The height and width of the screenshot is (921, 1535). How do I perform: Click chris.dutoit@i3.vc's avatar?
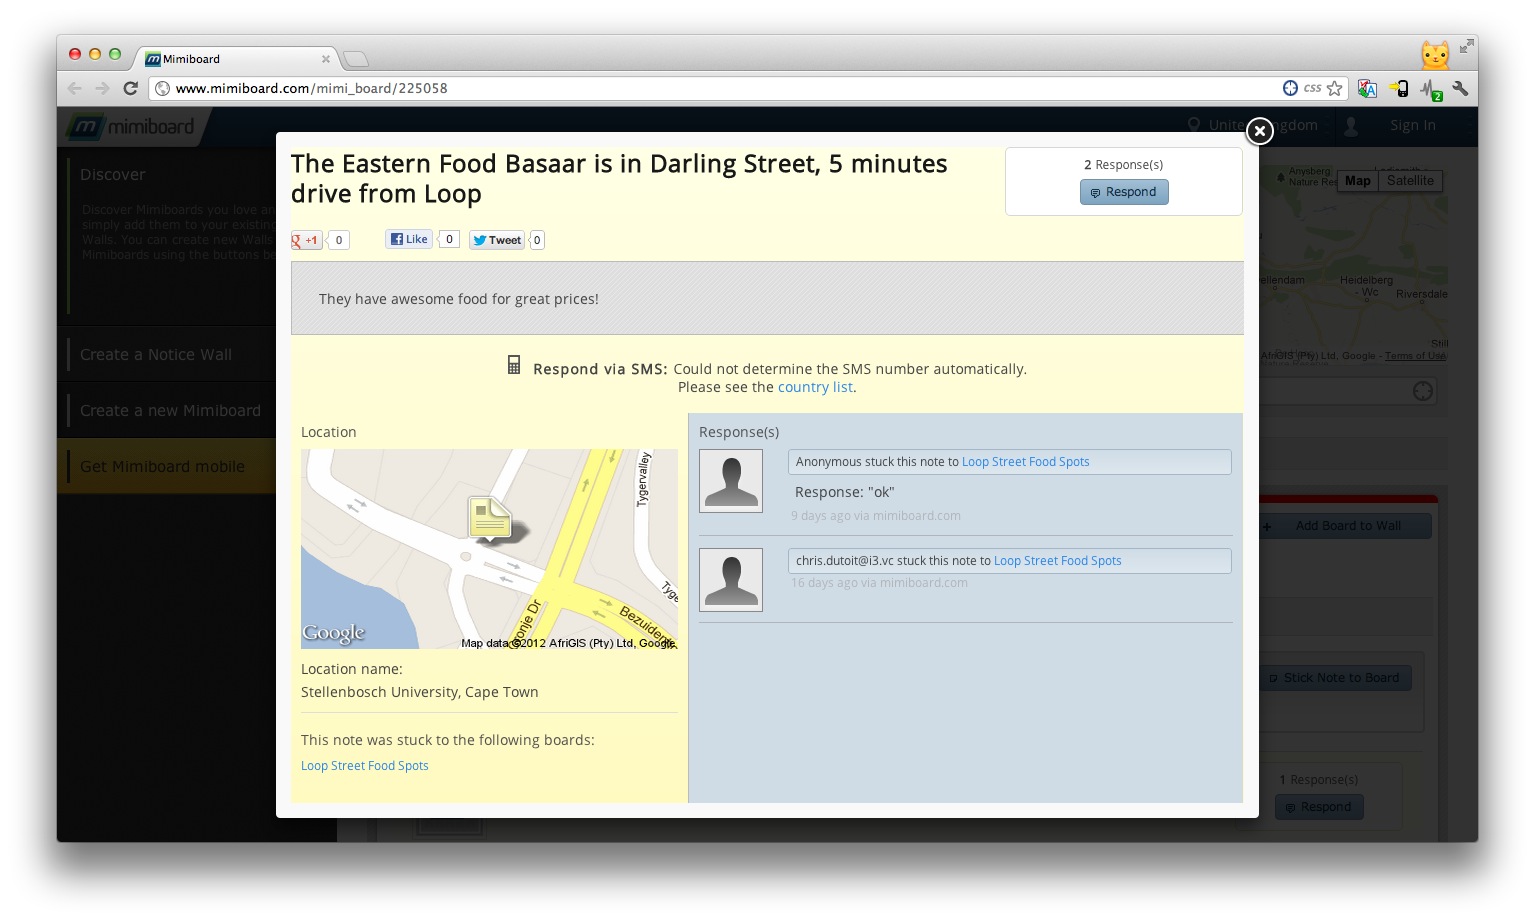click(x=731, y=580)
